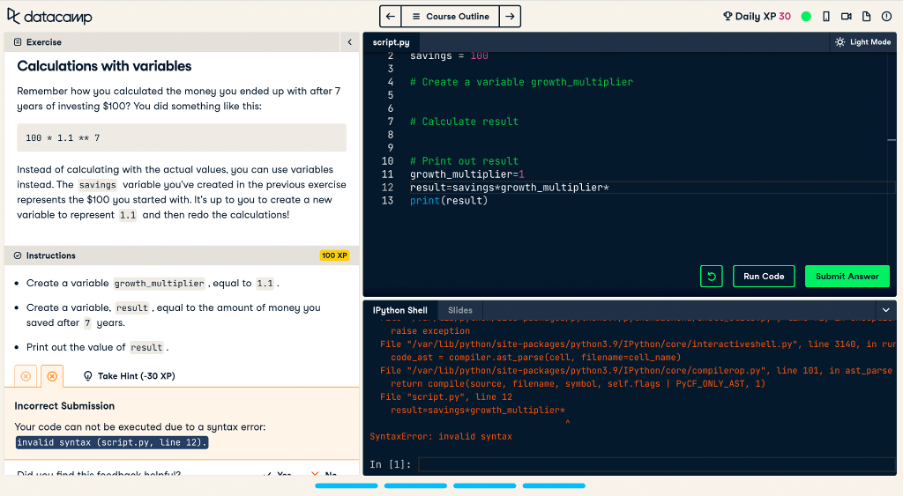904x496 pixels.
Task: Select the script.py editor tab
Action: pos(391,42)
